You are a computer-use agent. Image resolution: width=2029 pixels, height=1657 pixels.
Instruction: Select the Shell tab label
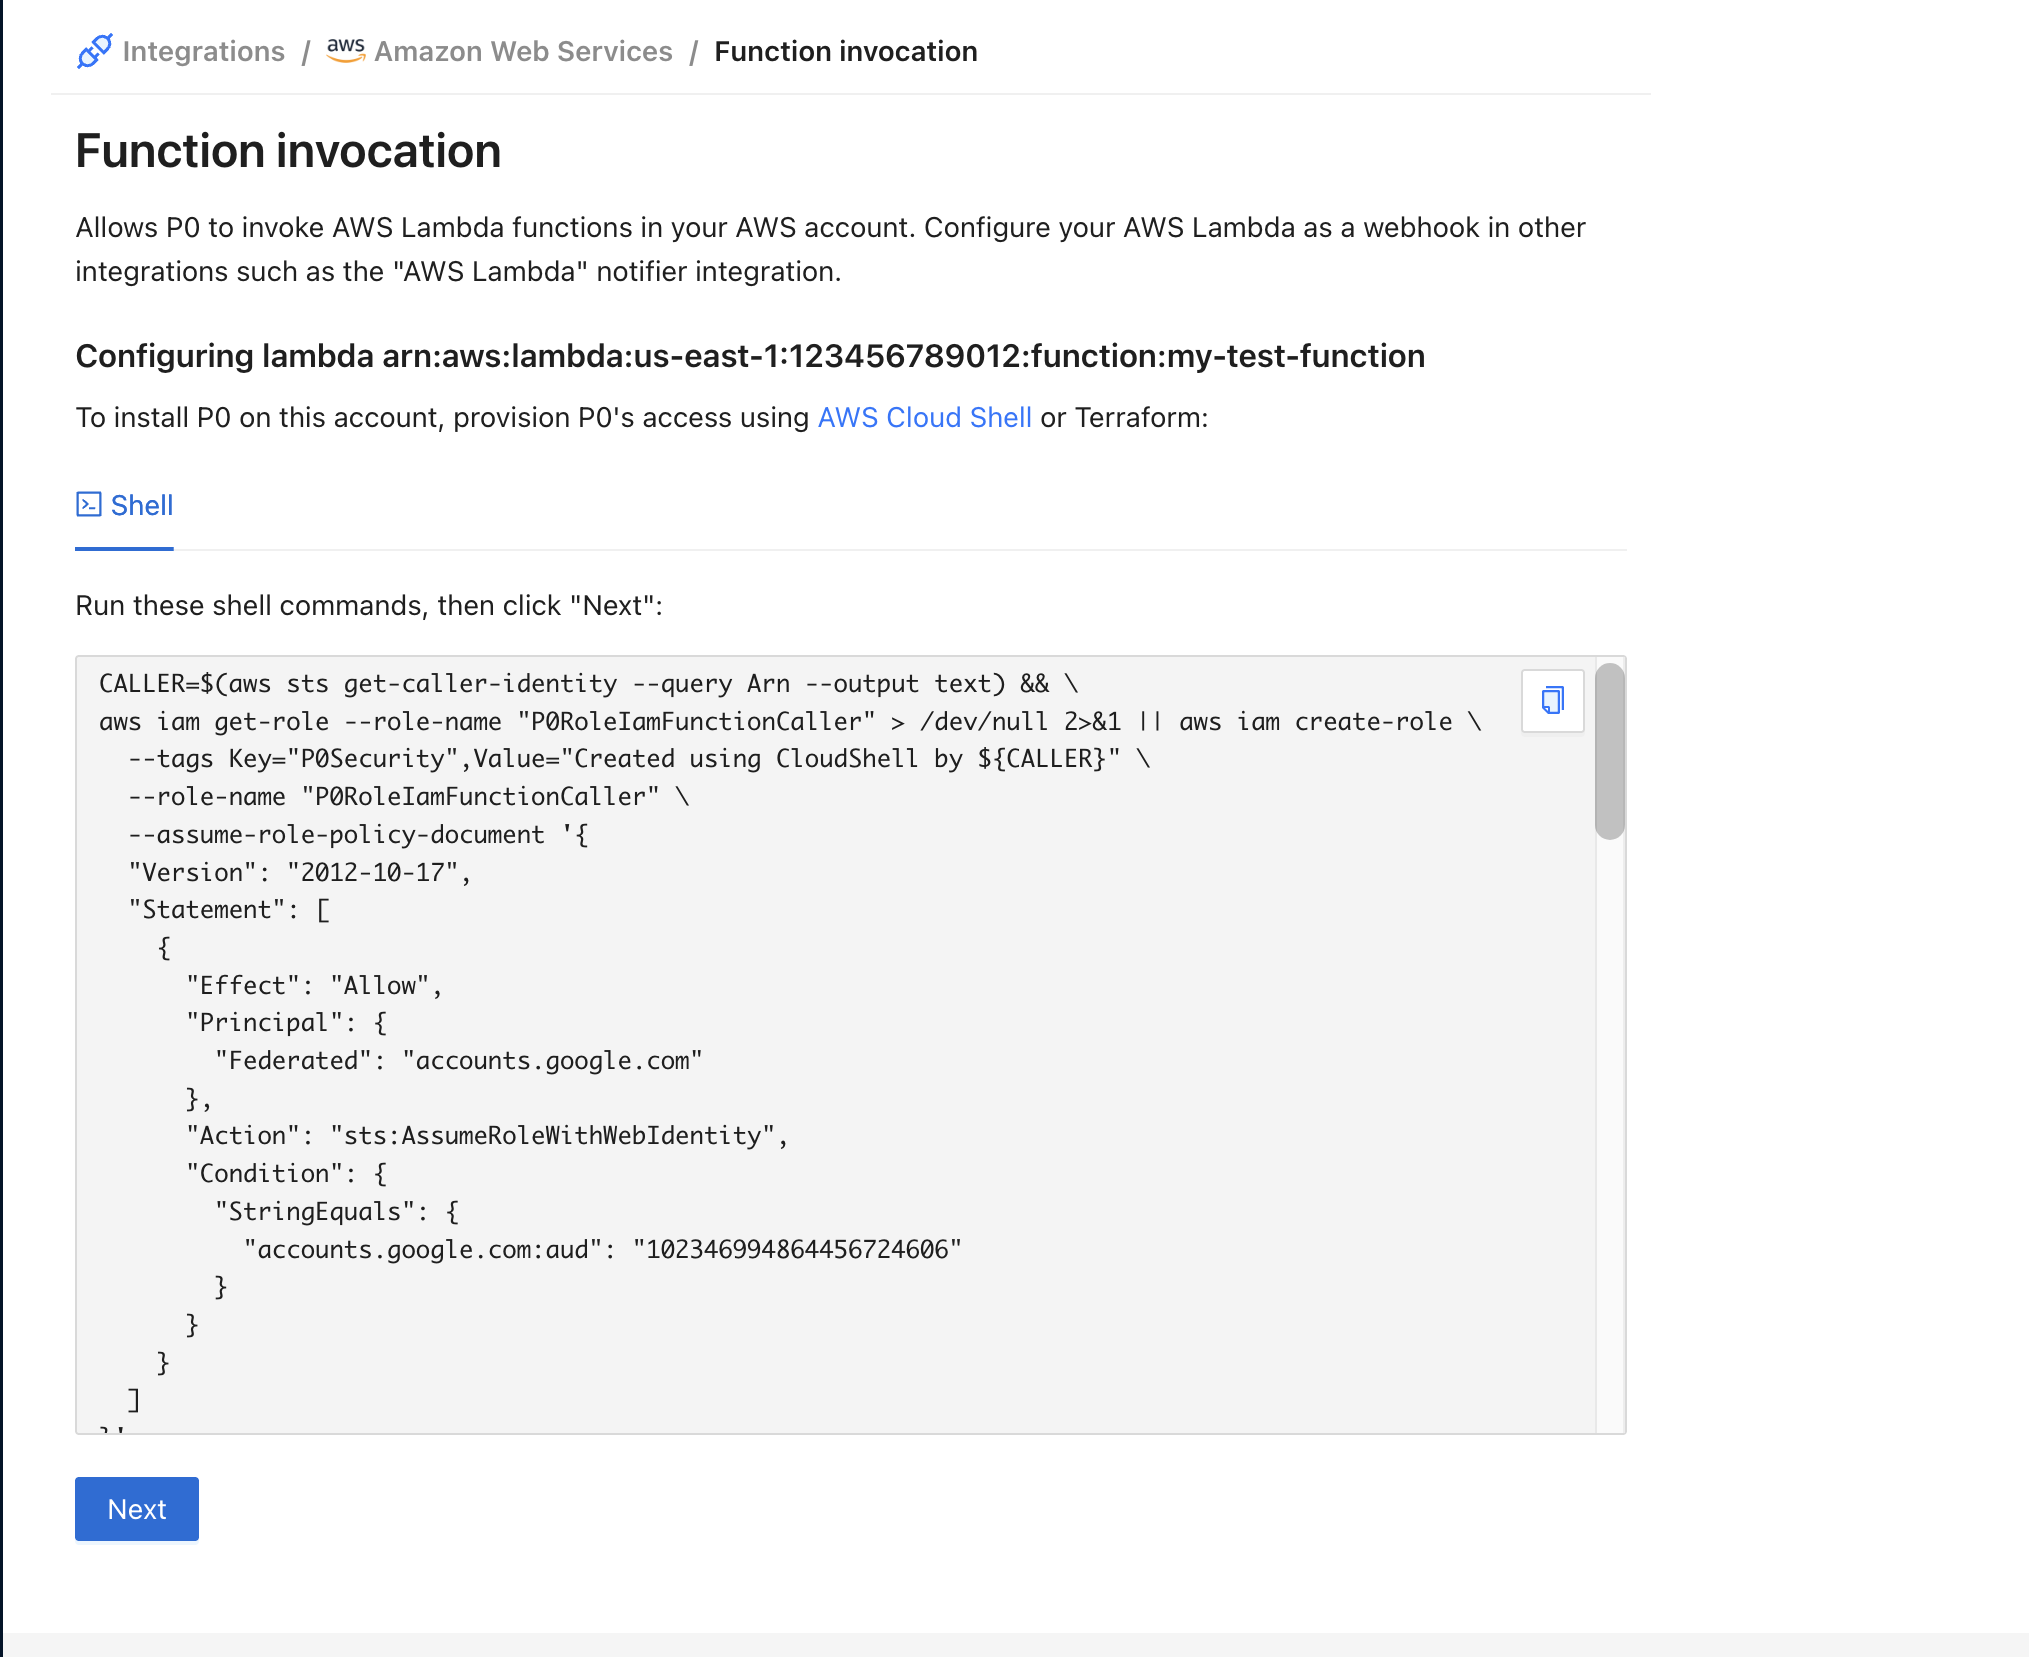(x=142, y=505)
